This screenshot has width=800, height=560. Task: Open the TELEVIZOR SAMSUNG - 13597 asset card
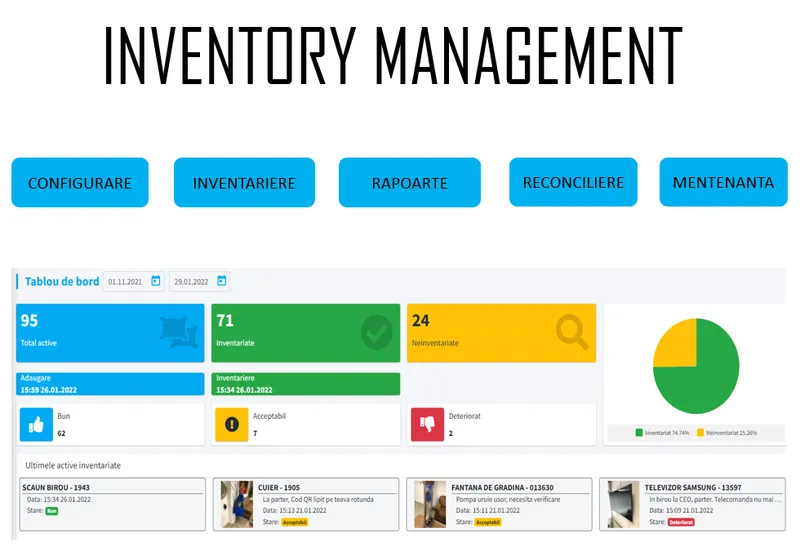pyautogui.click(x=695, y=503)
